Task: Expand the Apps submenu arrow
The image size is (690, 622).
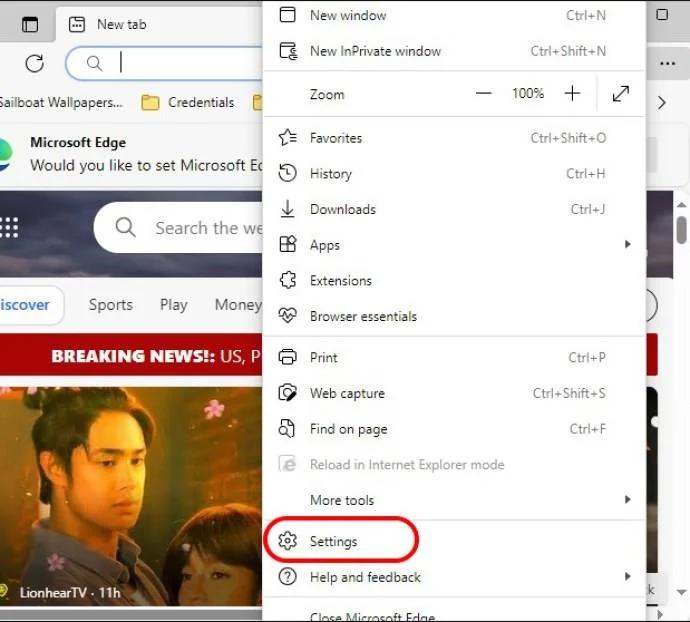Action: coord(628,244)
